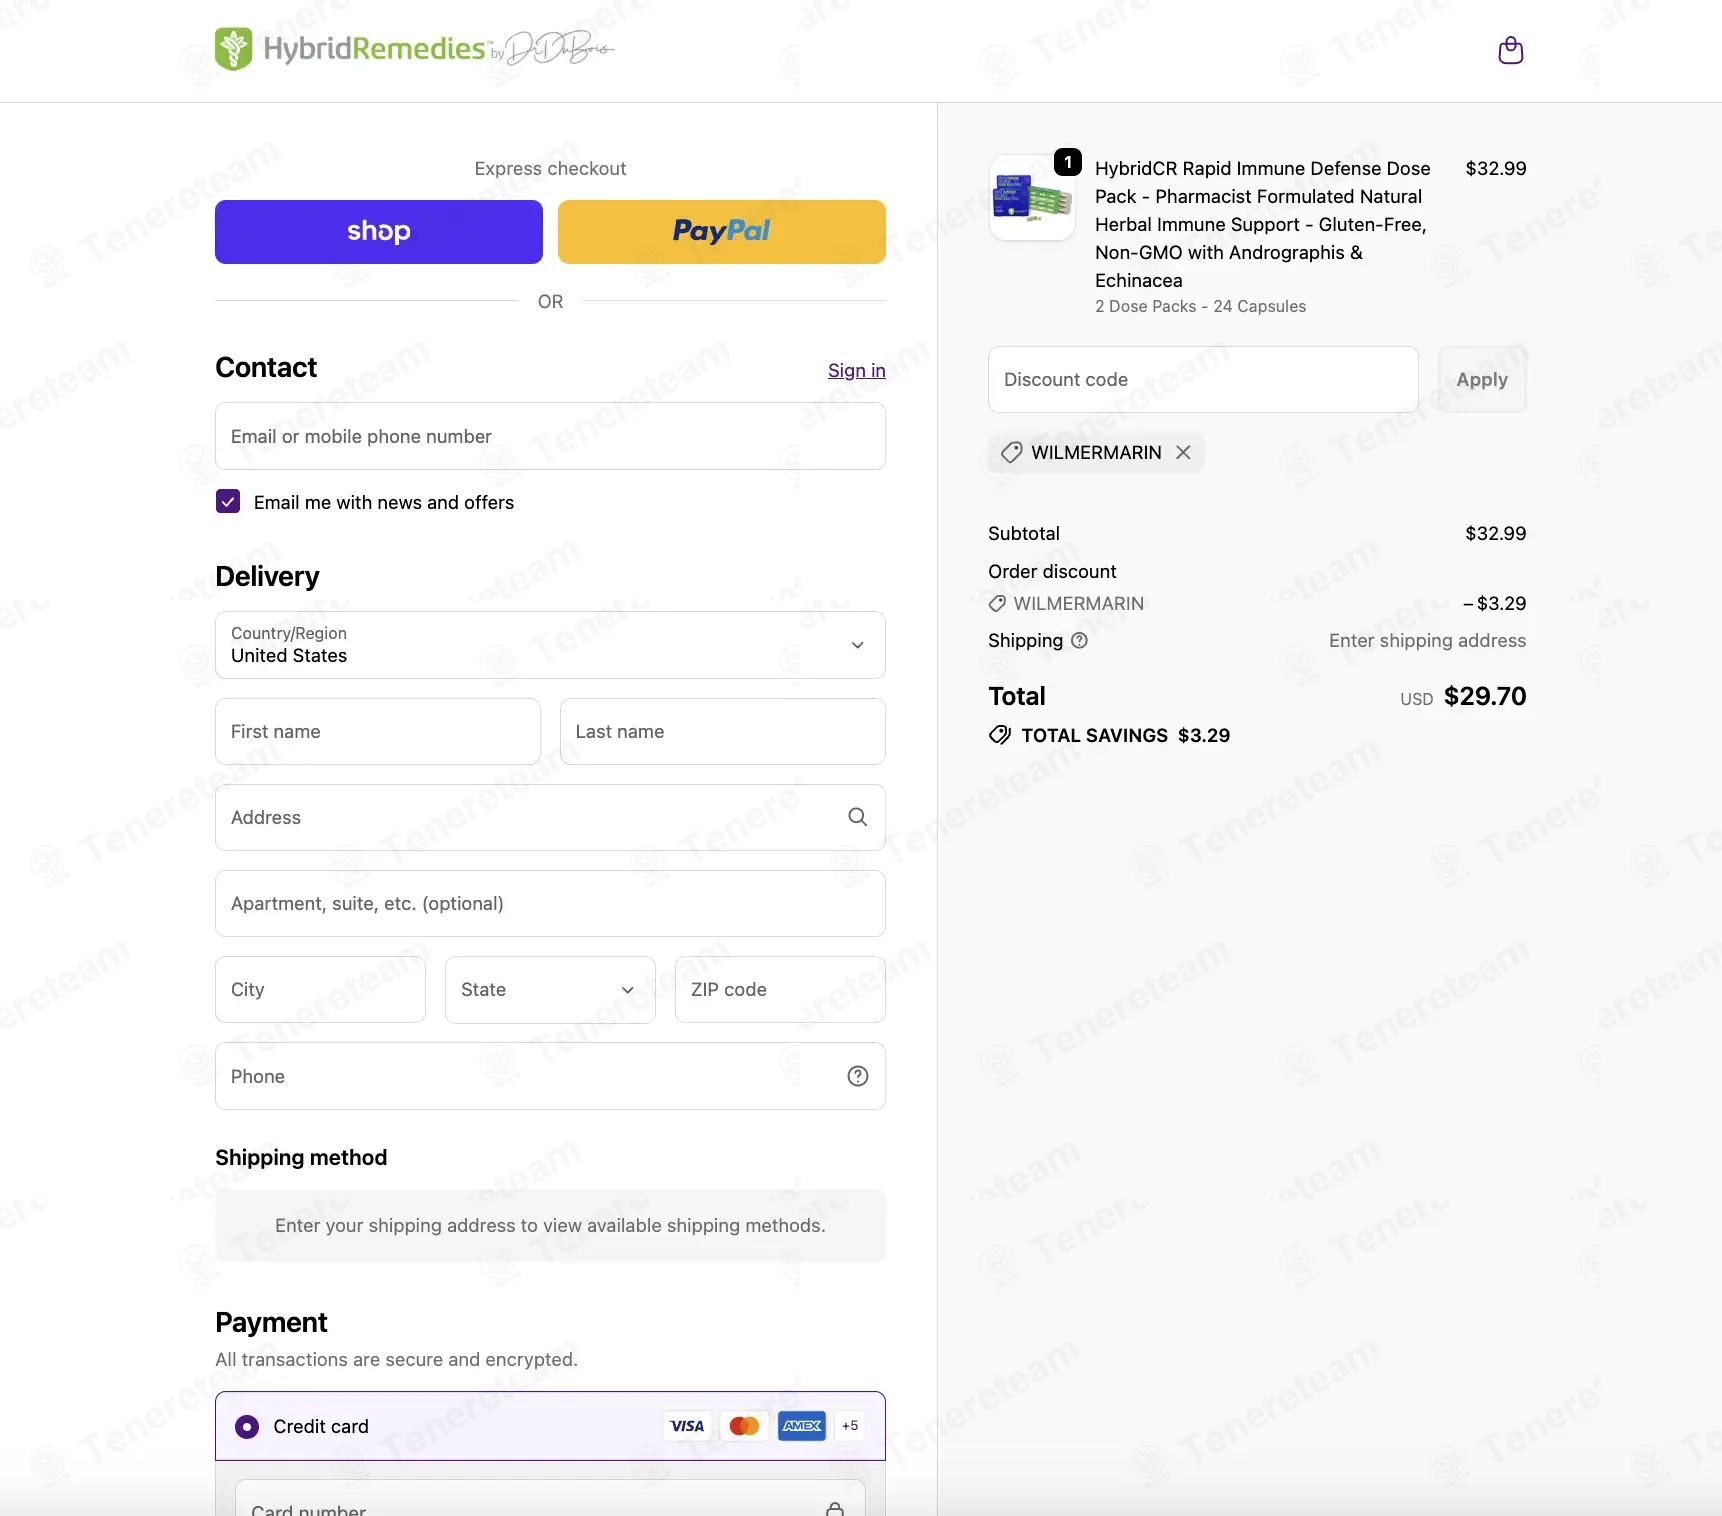The height and width of the screenshot is (1516, 1722).
Task: Pay with Shop express checkout
Action: coord(379,232)
